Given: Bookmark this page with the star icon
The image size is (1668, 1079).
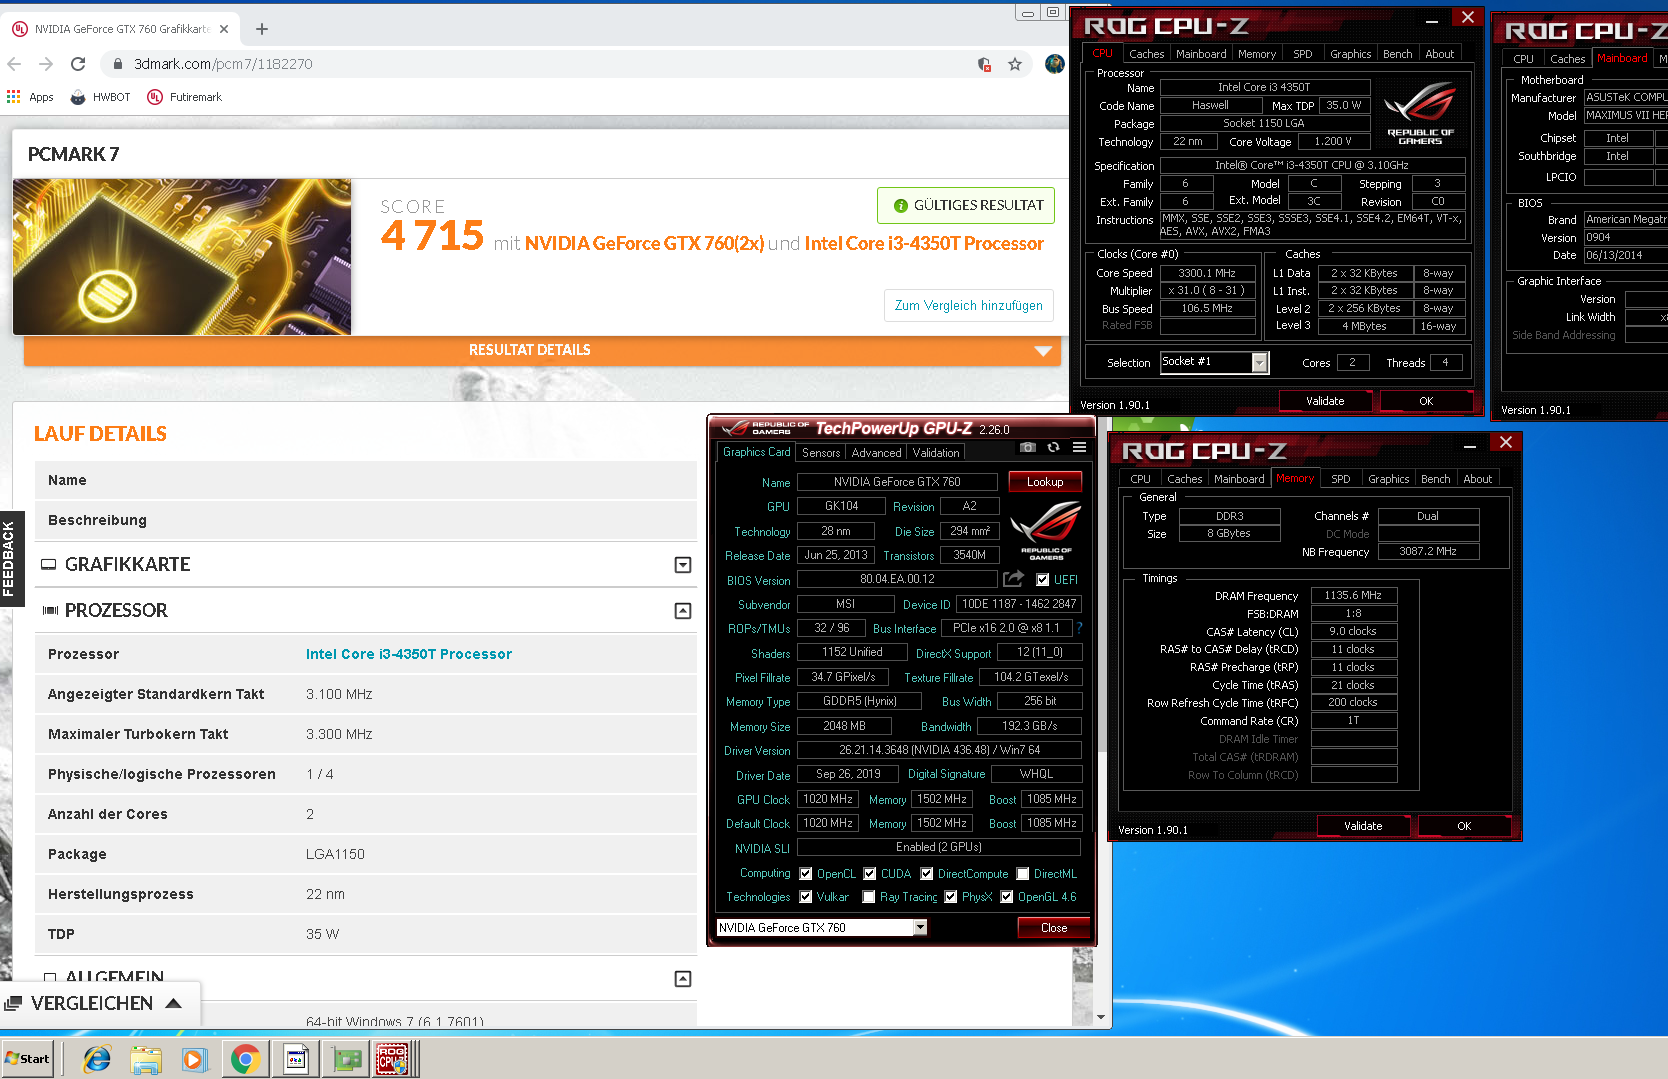Looking at the screenshot, I should [1015, 64].
